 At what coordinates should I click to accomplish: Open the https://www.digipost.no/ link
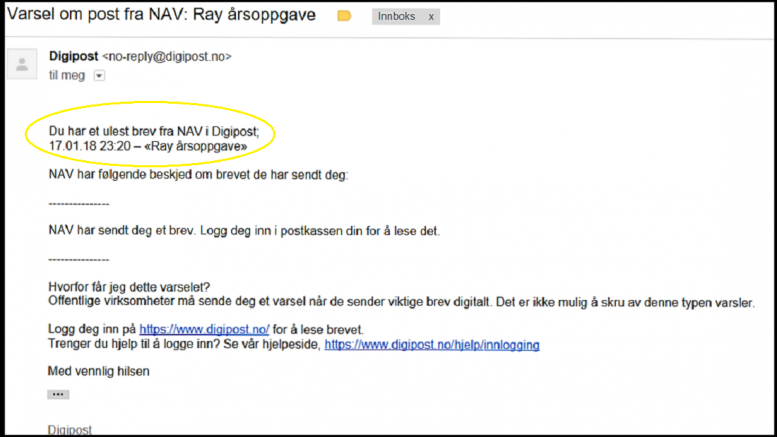pos(204,329)
